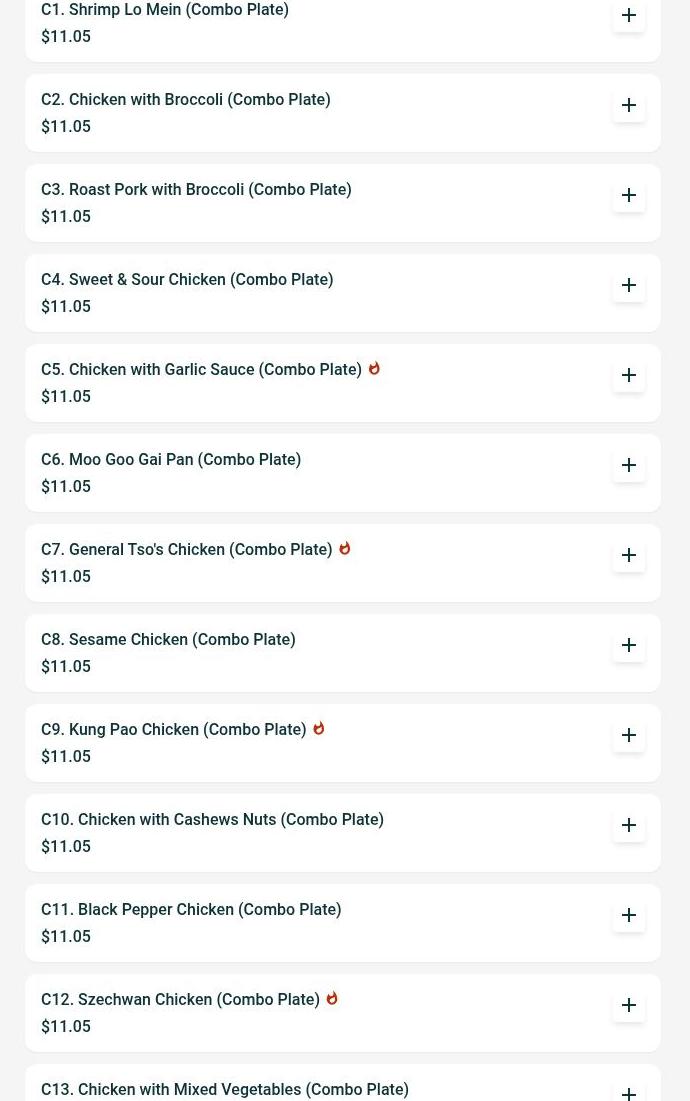Screen dimensions: 690x1101
Task: Add Chicken with Garlic Sauce to cart
Action: click(629, 375)
